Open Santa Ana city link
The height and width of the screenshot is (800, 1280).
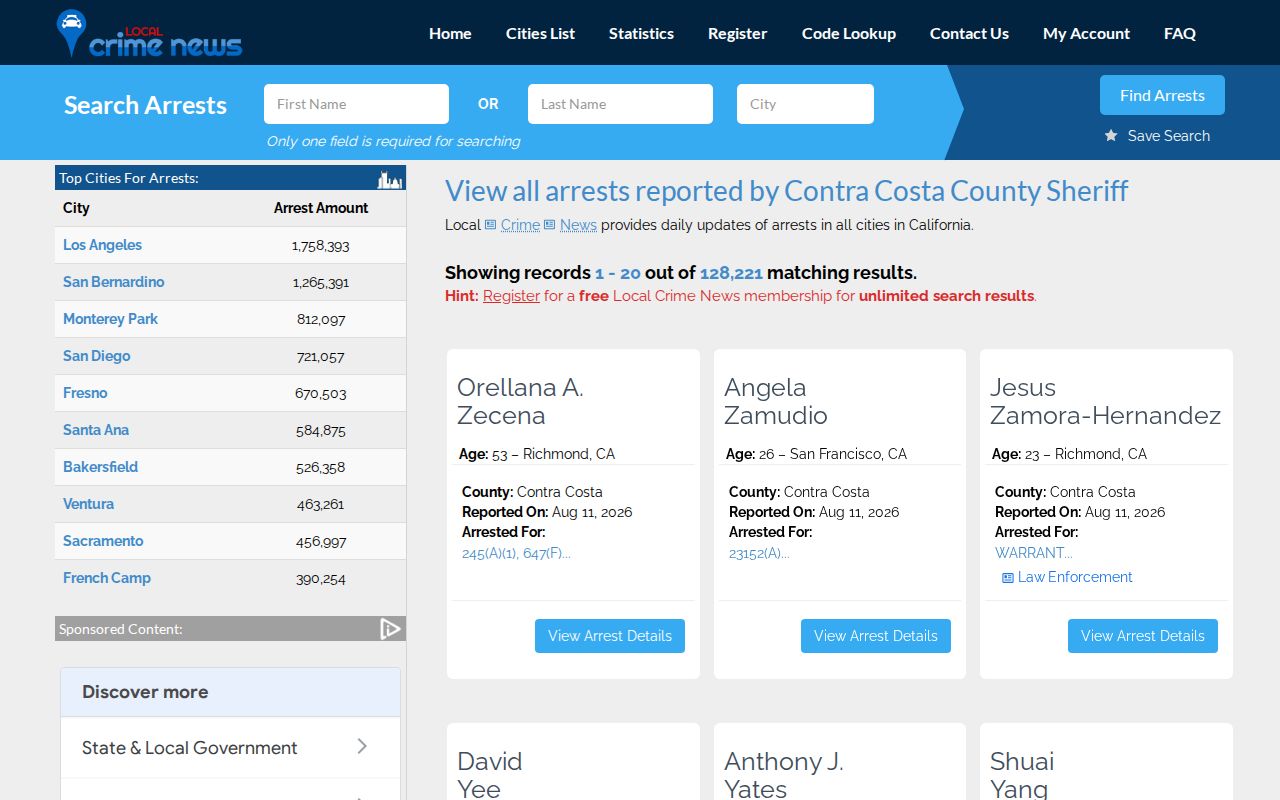click(x=96, y=430)
